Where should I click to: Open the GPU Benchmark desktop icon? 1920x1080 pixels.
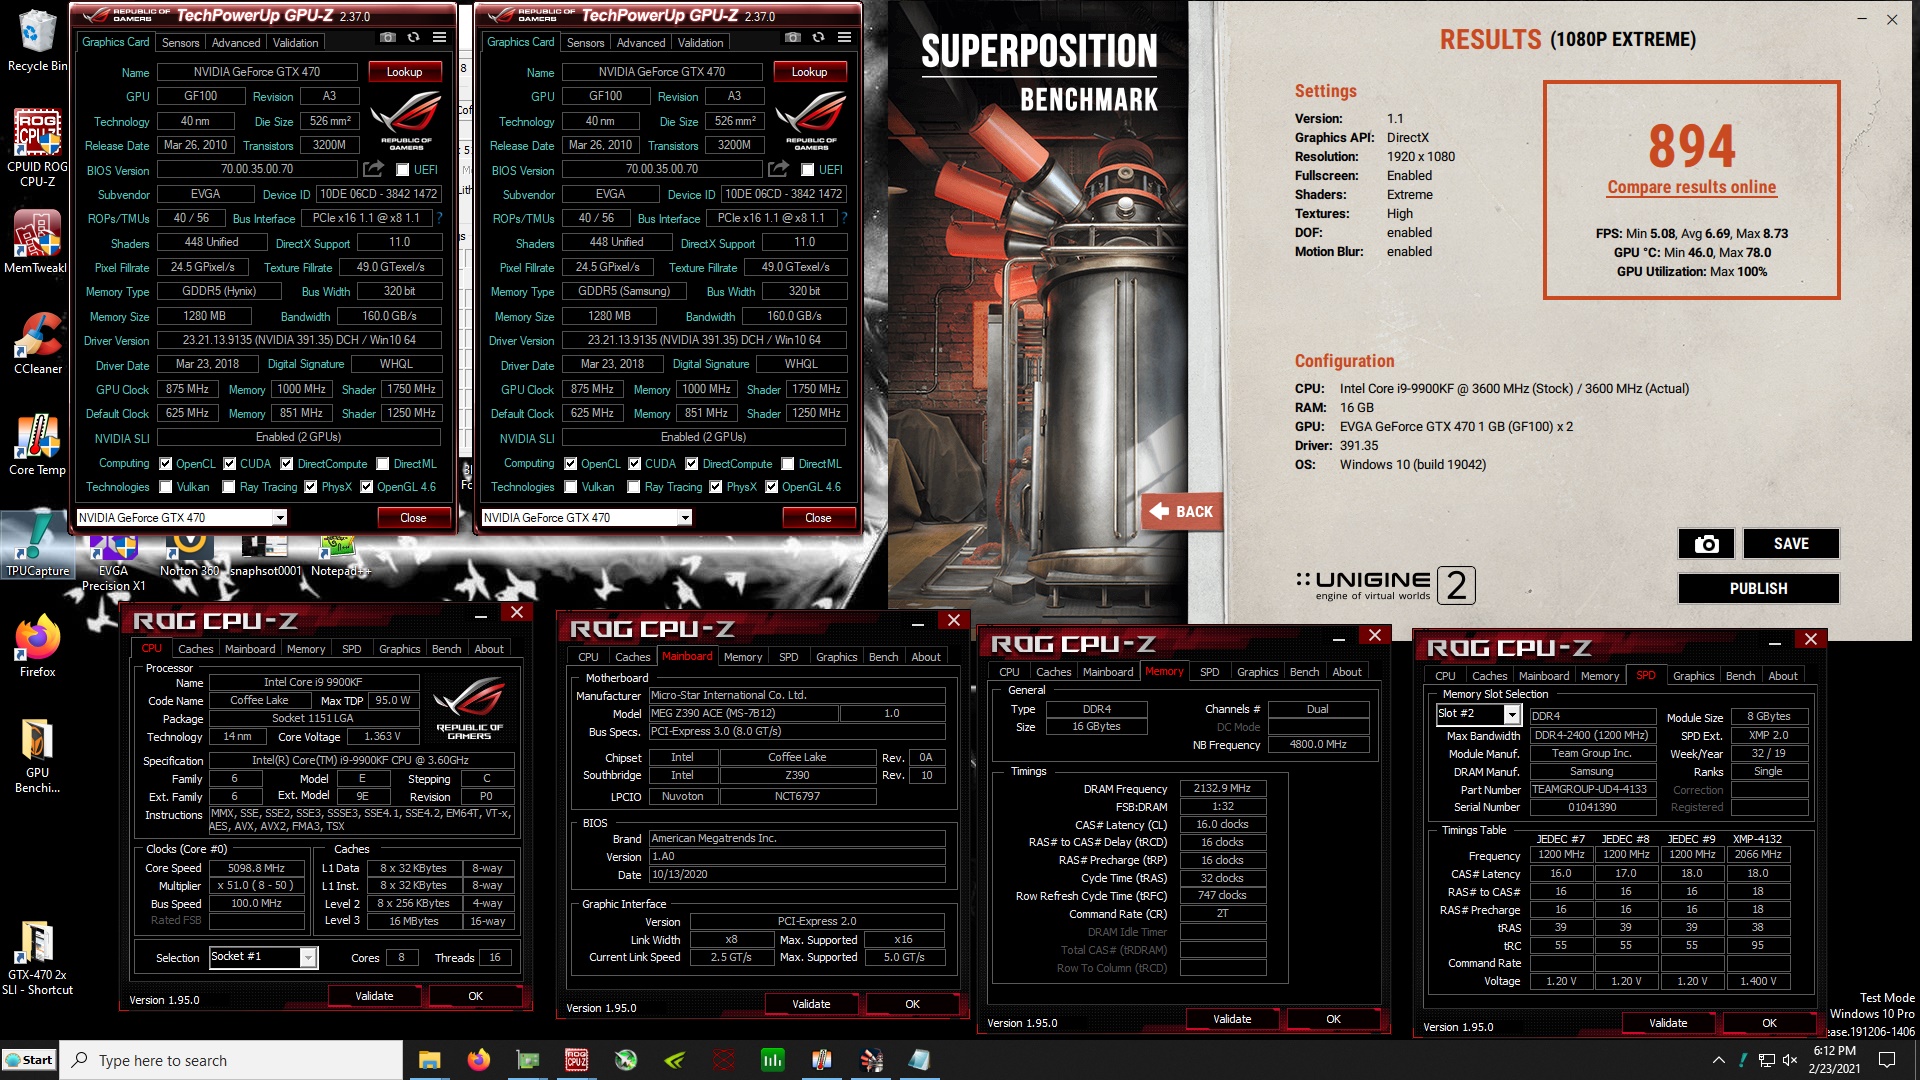click(x=37, y=755)
